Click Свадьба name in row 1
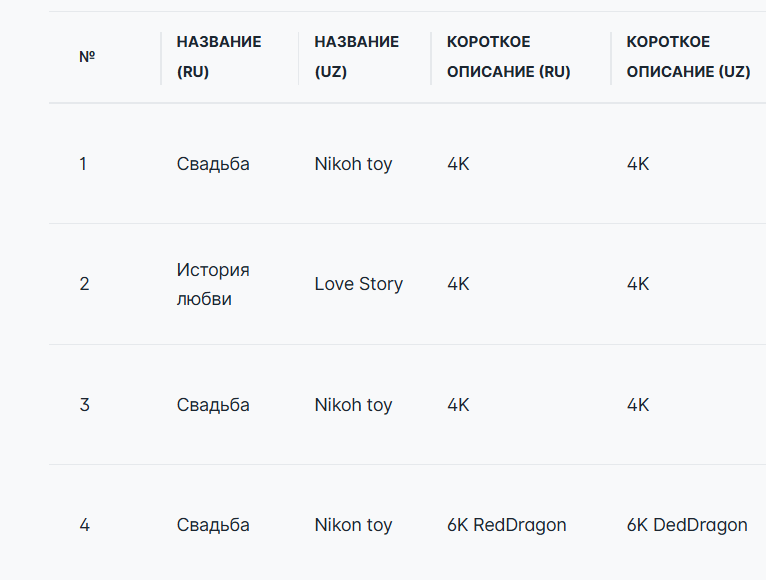The width and height of the screenshot is (766, 580). (213, 164)
